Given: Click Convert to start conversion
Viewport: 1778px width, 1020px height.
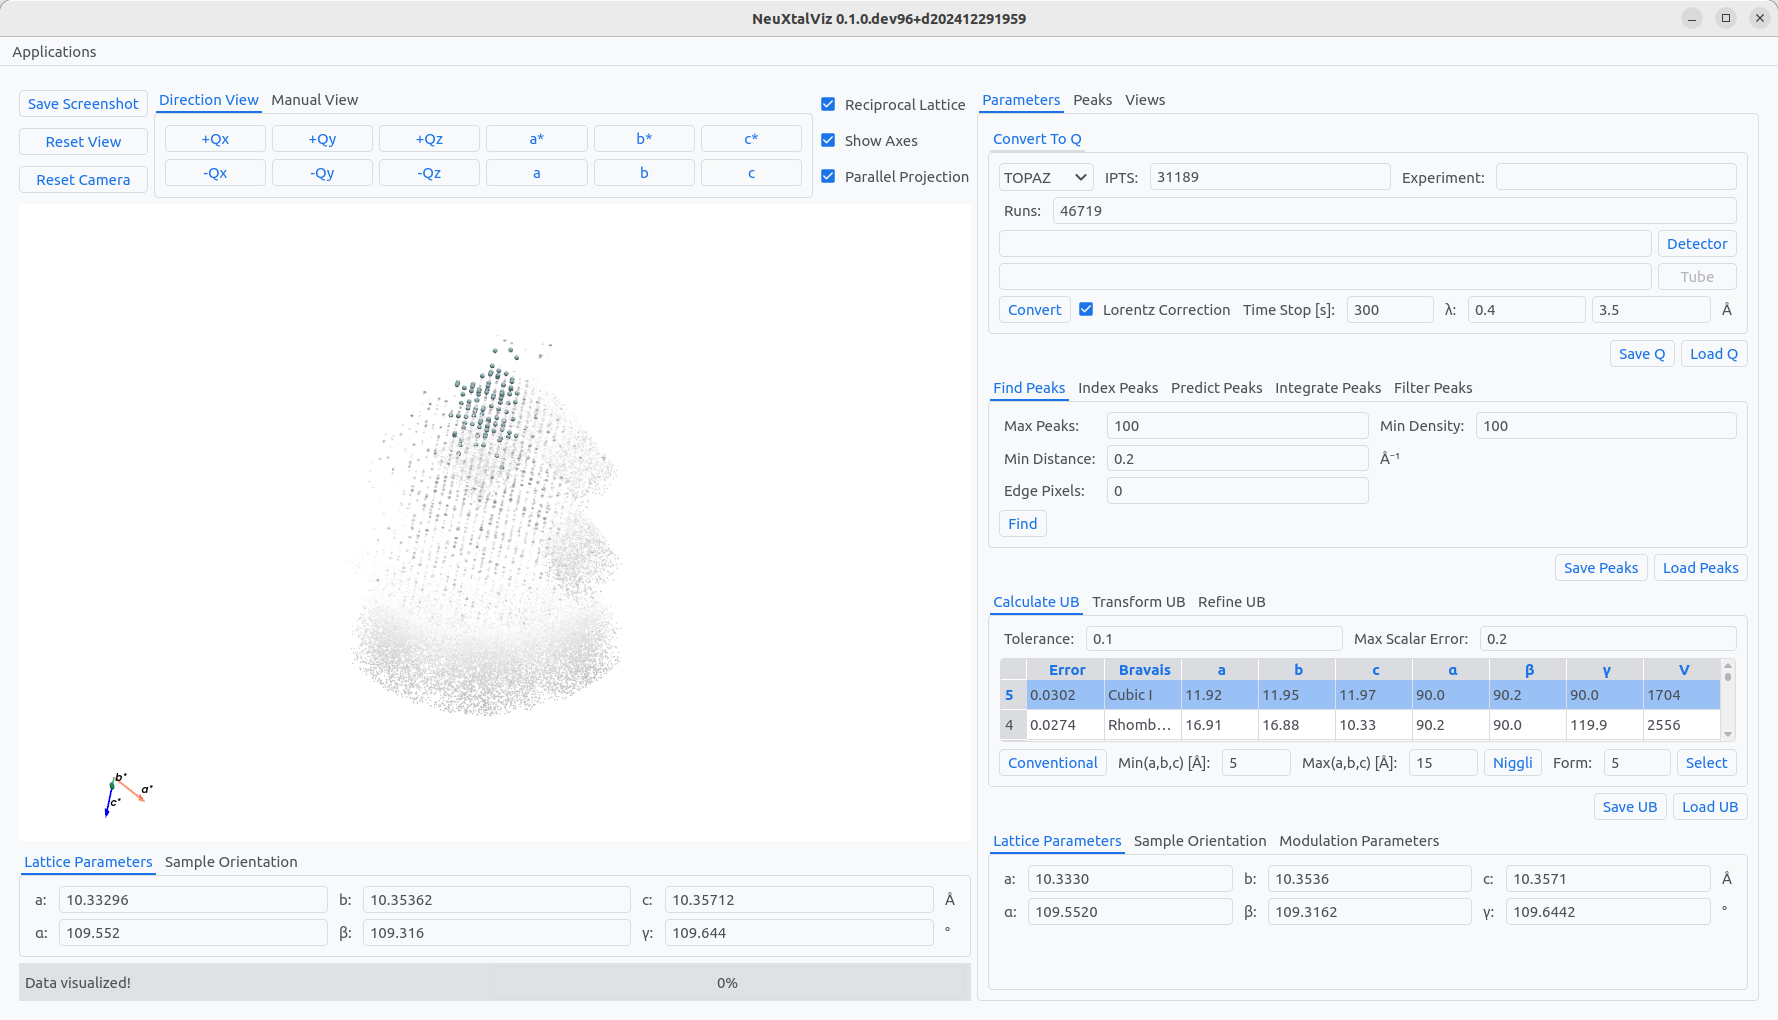Looking at the screenshot, I should coord(1034,309).
